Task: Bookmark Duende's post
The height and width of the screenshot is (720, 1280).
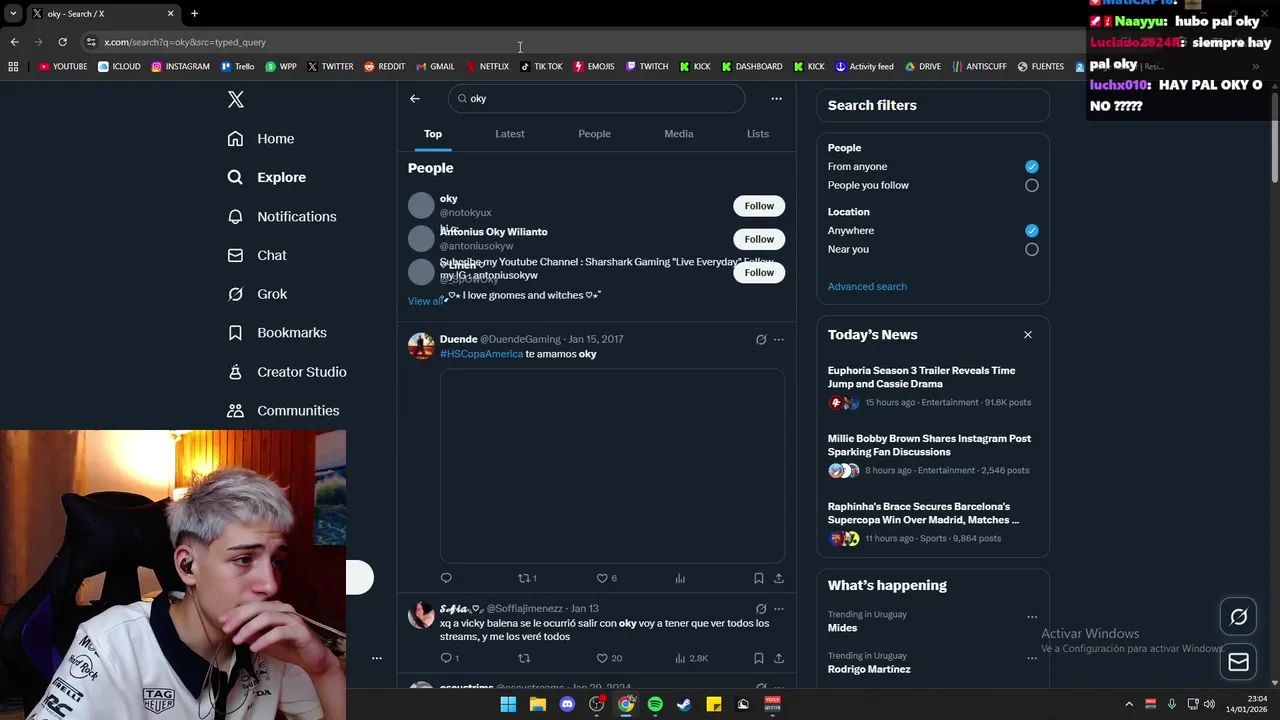Action: click(x=759, y=578)
